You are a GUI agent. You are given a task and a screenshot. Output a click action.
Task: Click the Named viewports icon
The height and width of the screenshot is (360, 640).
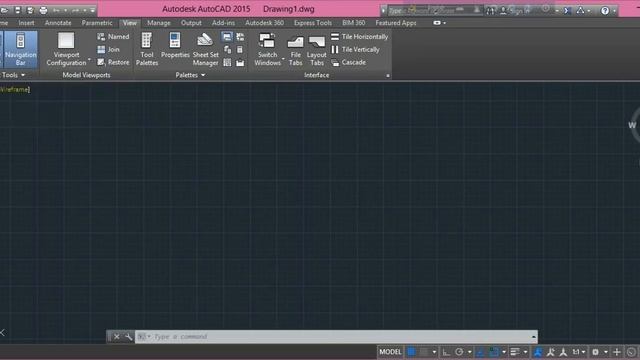(101, 37)
